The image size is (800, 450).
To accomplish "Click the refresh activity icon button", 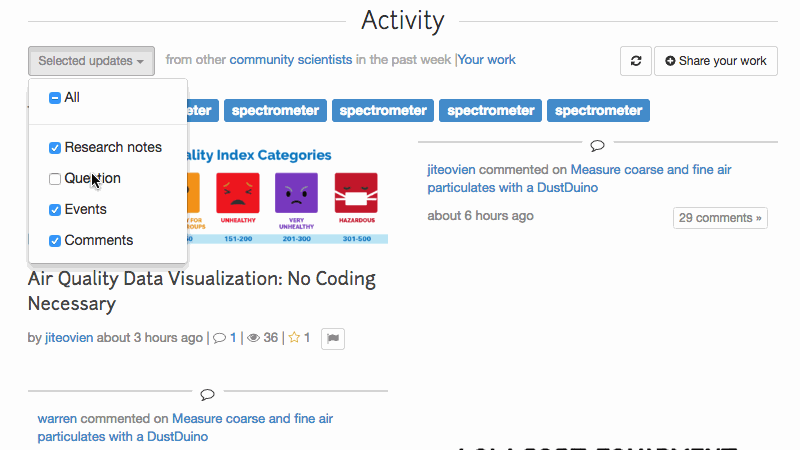I will click(636, 61).
